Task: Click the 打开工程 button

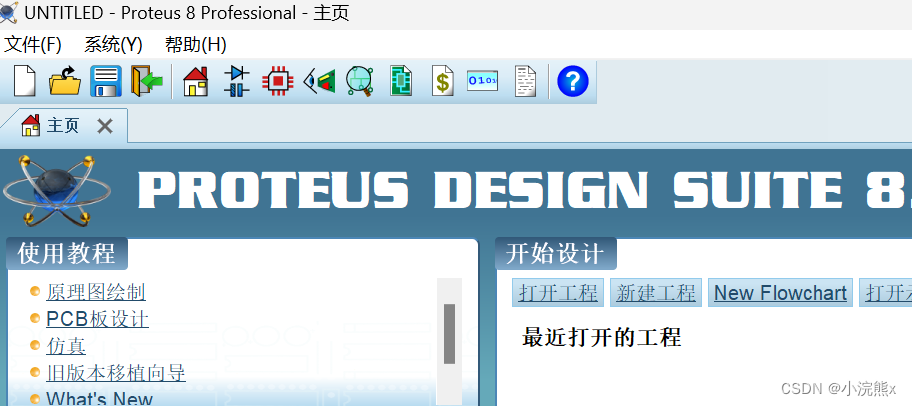Action: pyautogui.click(x=558, y=293)
